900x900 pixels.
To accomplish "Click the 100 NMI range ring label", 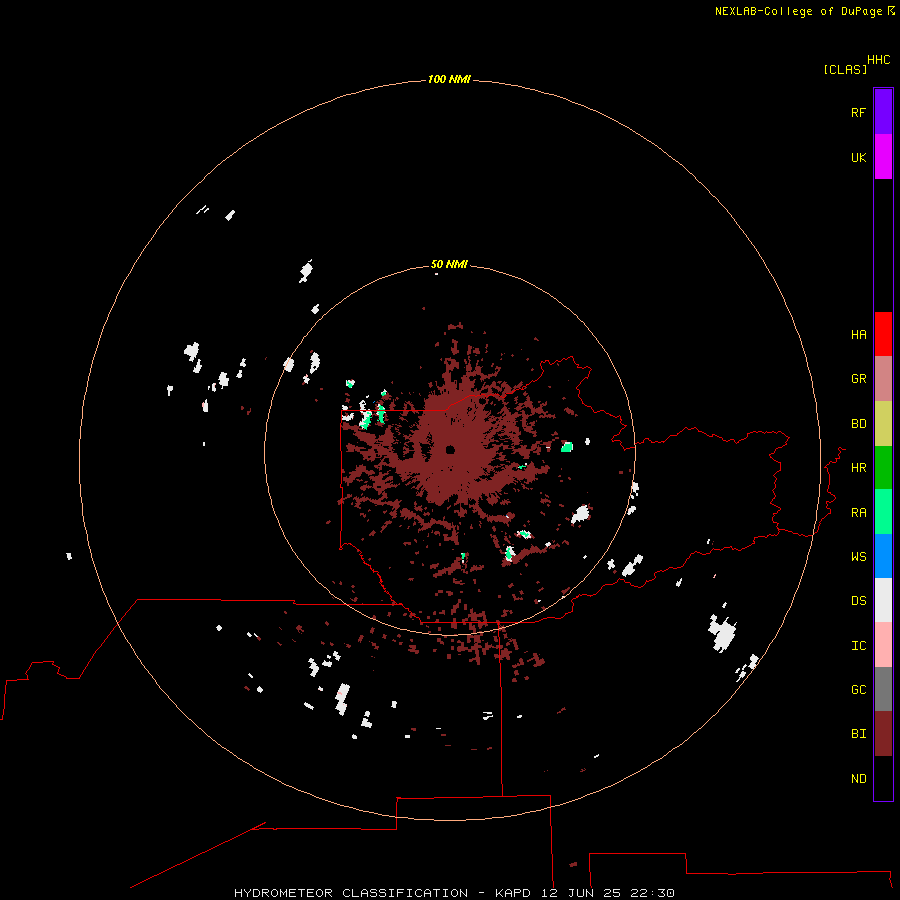I will (449, 79).
